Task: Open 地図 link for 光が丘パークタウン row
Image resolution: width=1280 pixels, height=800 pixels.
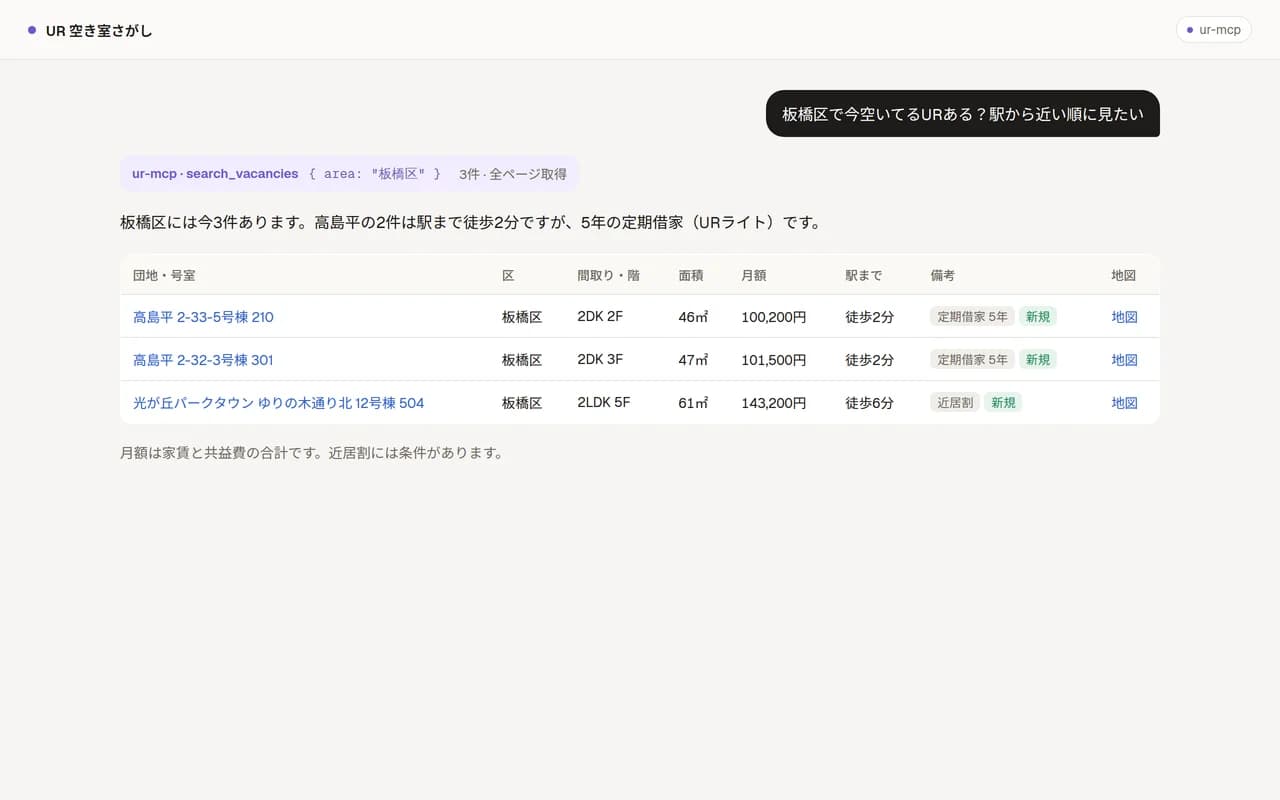Action: tap(1125, 403)
